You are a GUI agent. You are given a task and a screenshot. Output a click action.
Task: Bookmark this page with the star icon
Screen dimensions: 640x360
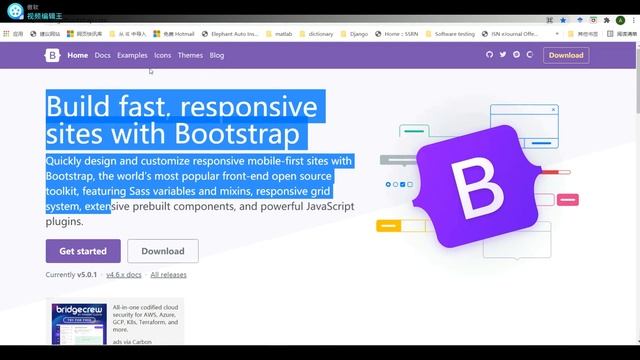[x=563, y=20]
